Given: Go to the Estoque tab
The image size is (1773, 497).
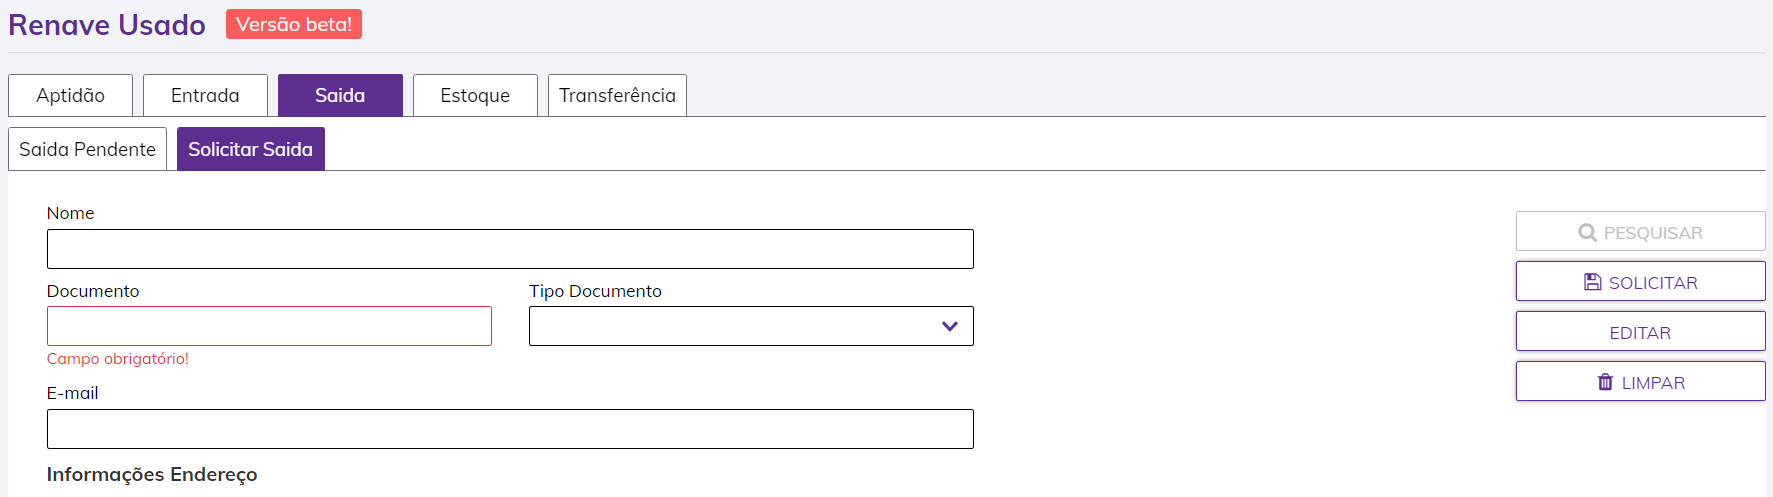Looking at the screenshot, I should tap(475, 95).
